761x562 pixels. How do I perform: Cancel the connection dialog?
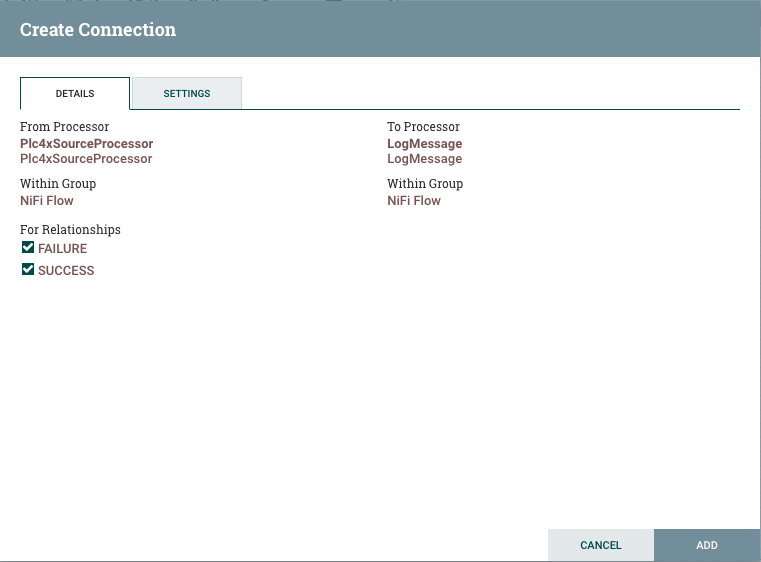(x=600, y=545)
